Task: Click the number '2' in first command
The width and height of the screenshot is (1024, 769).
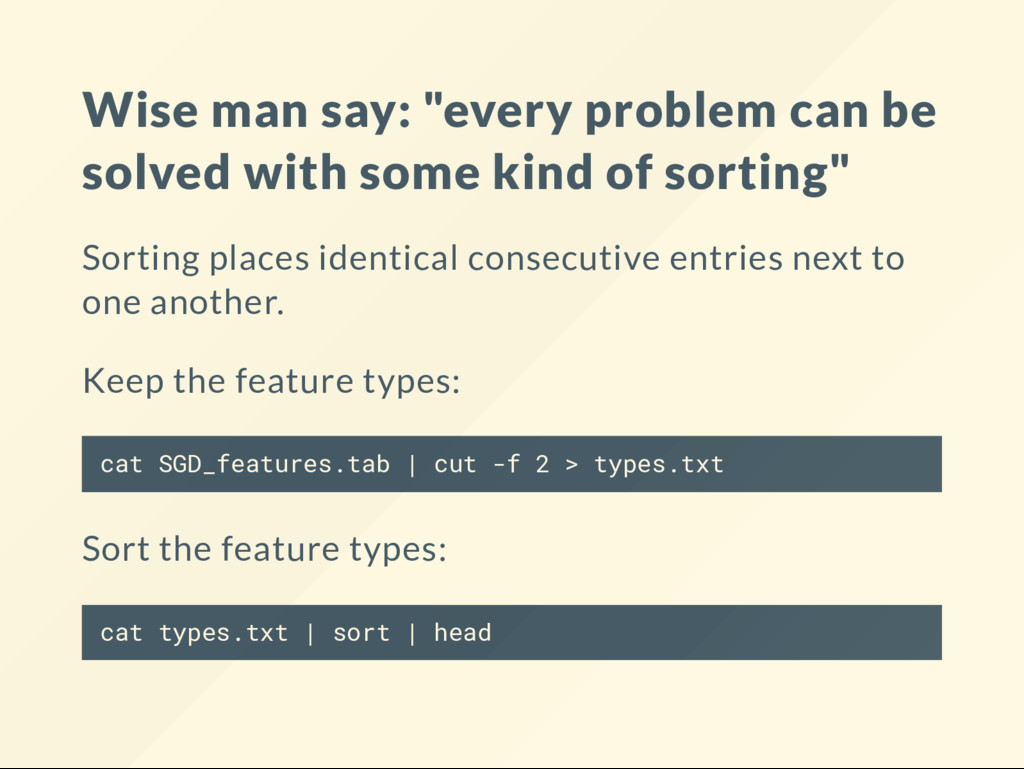Action: pos(542,464)
